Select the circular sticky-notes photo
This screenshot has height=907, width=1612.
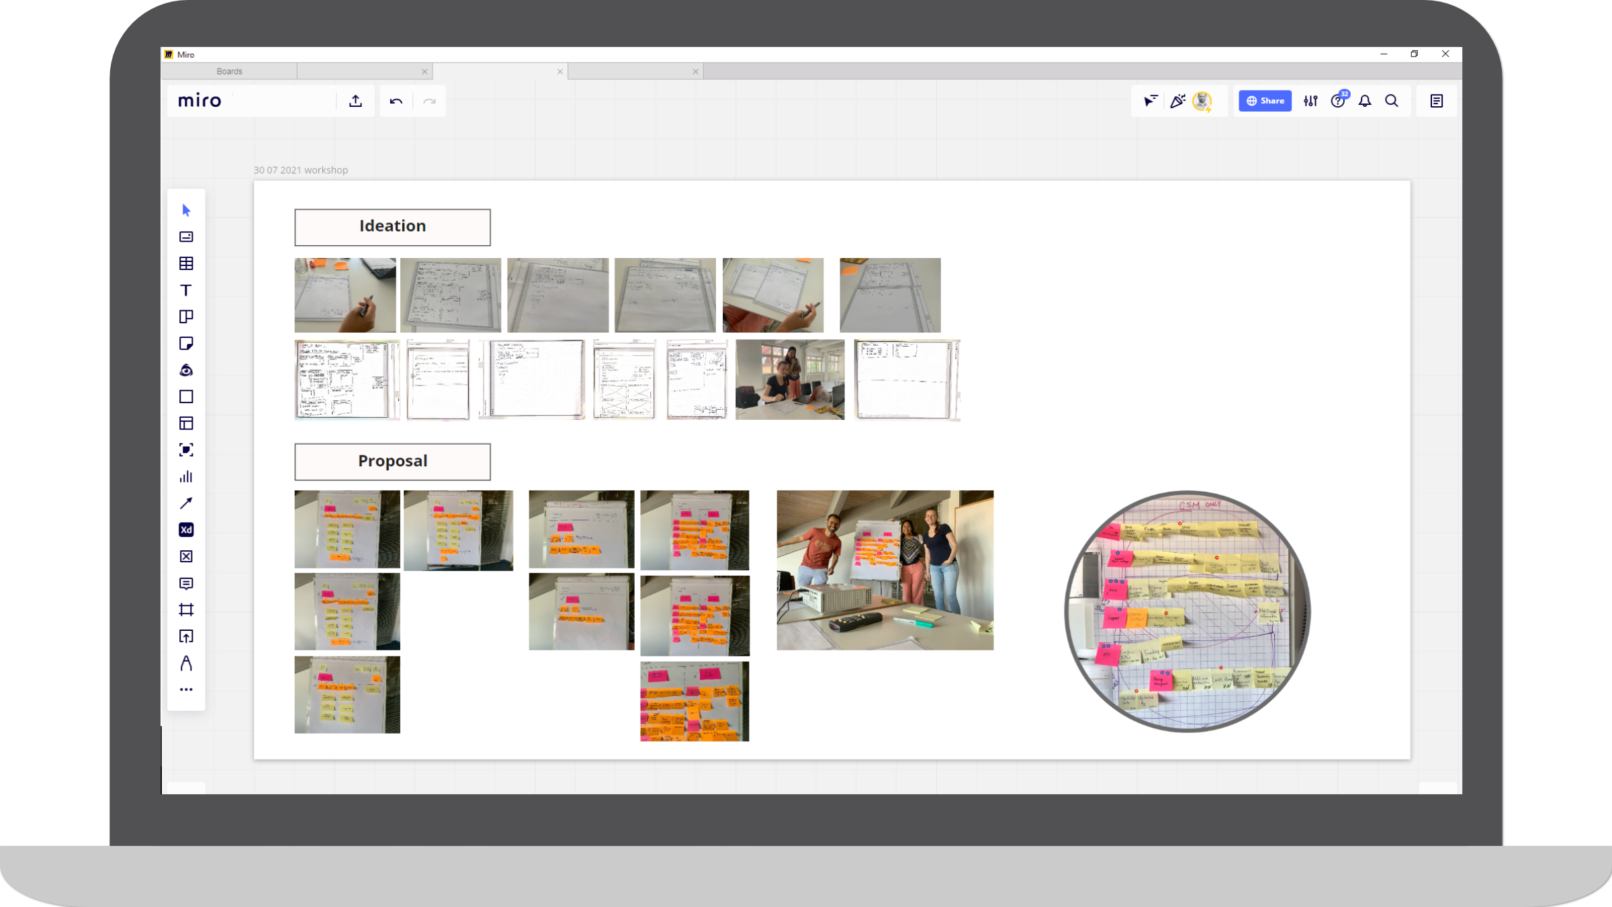pos(1187,611)
